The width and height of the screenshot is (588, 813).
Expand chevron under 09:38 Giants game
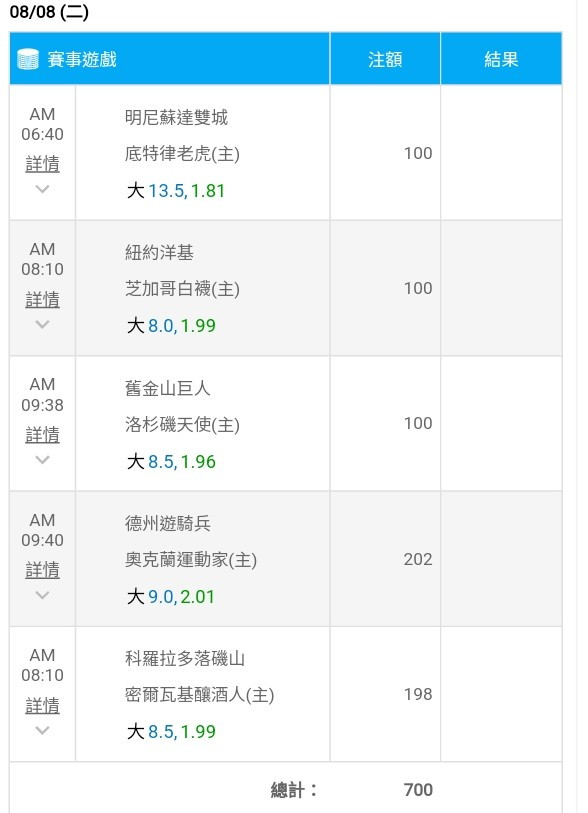(43, 459)
